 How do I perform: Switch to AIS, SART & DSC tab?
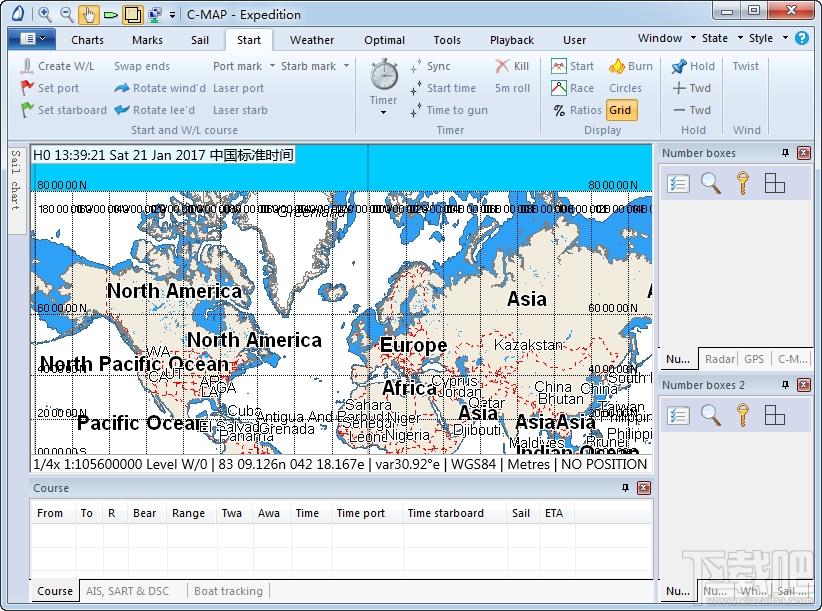127,591
